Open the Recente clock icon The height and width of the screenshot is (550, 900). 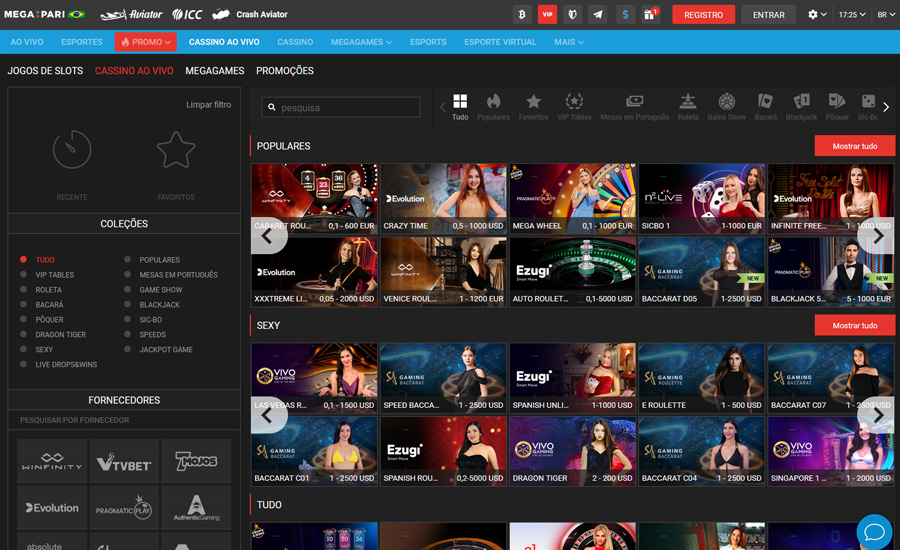72,150
